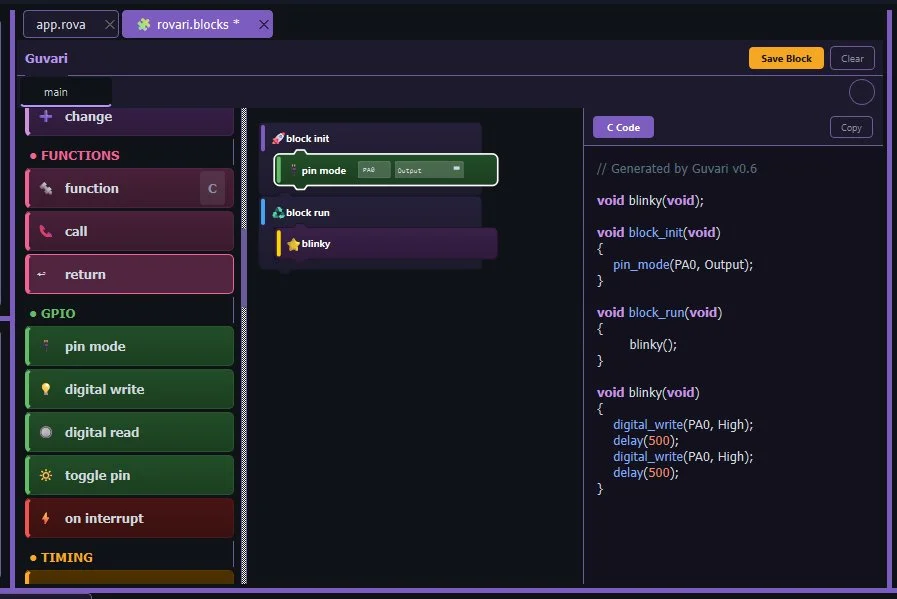Click the Save Block button

[x=786, y=58]
